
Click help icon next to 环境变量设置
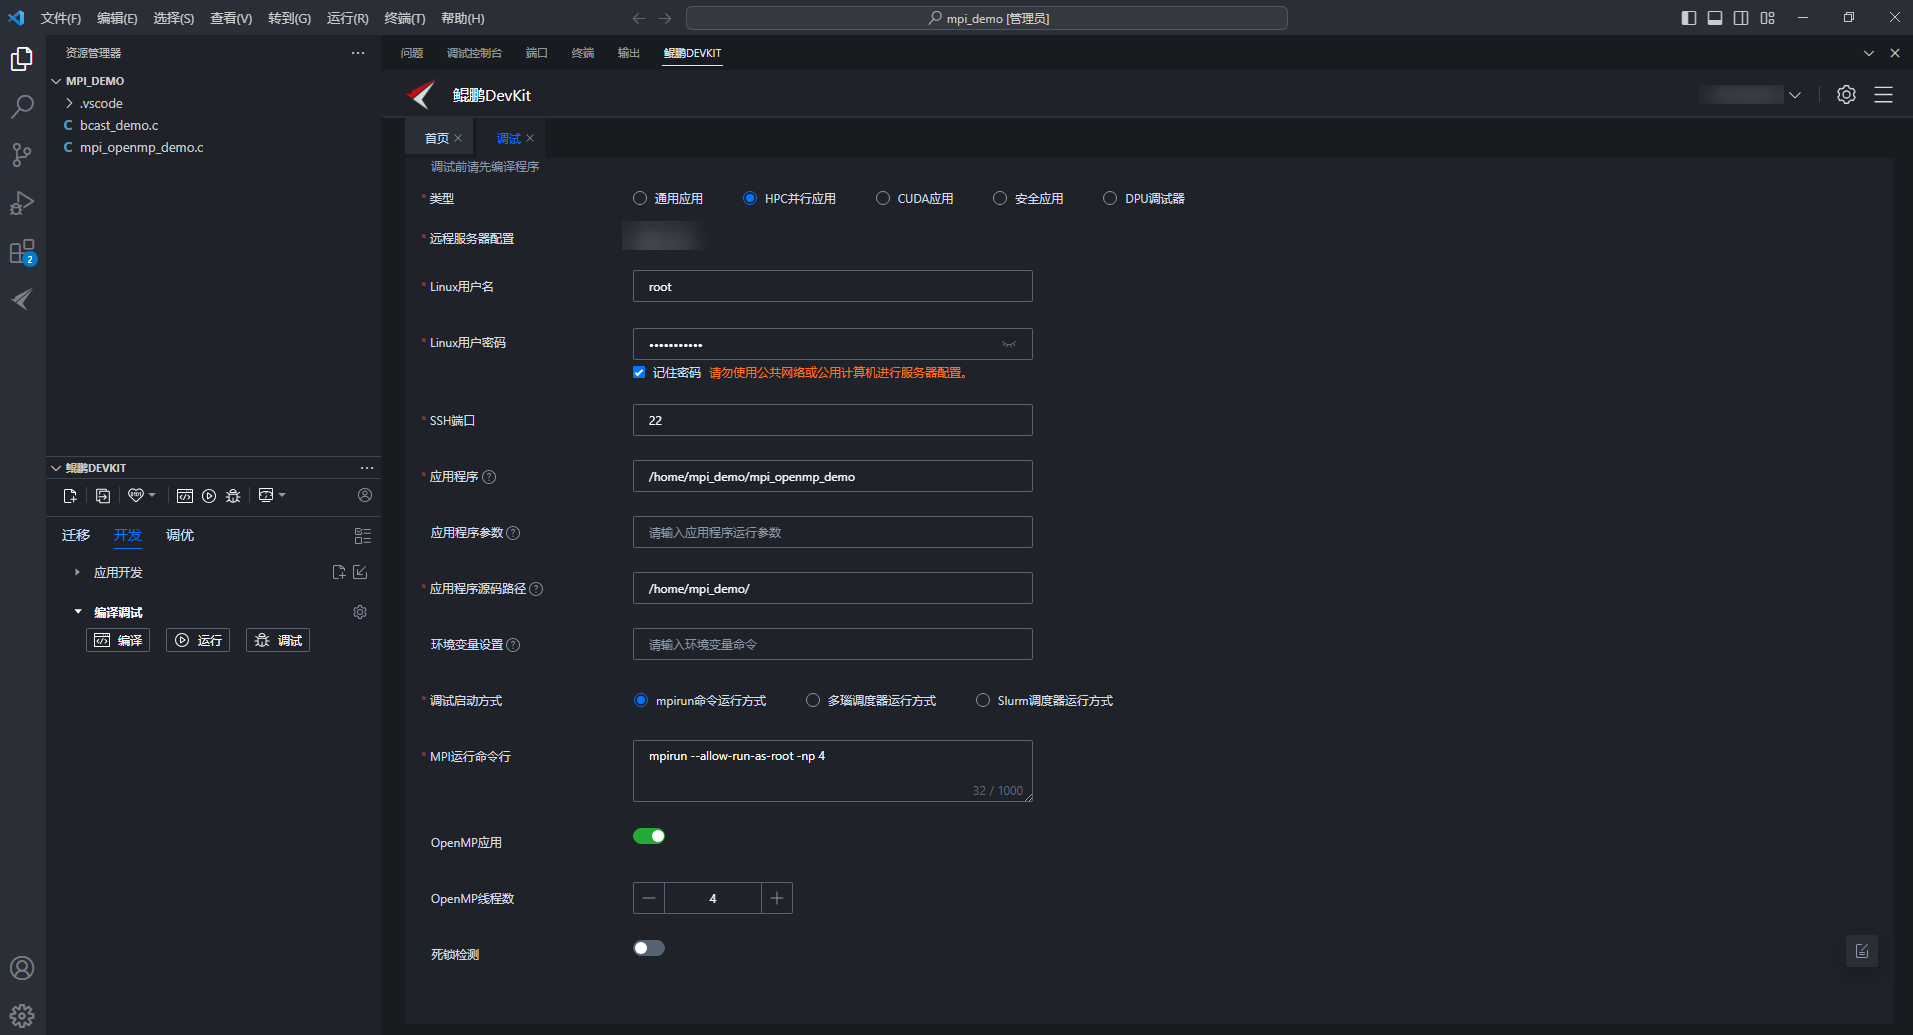[513, 645]
